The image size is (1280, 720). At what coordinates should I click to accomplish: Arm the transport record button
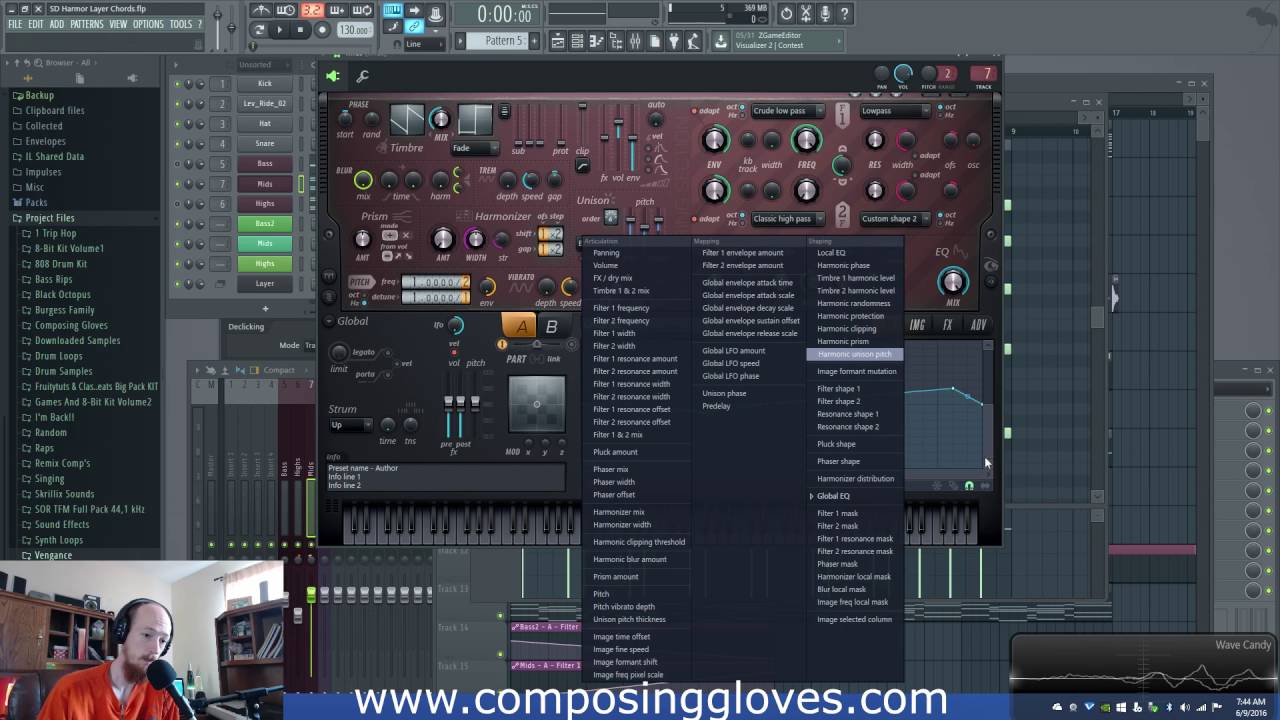322,30
